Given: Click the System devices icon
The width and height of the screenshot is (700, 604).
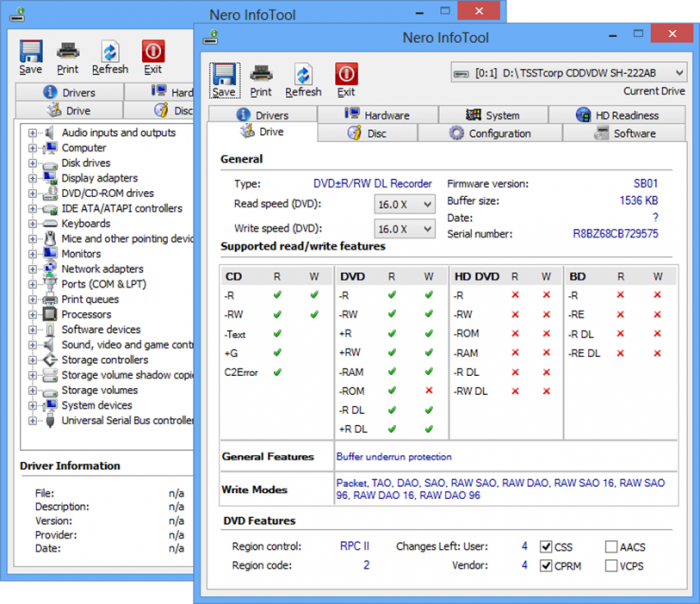Looking at the screenshot, I should point(50,405).
